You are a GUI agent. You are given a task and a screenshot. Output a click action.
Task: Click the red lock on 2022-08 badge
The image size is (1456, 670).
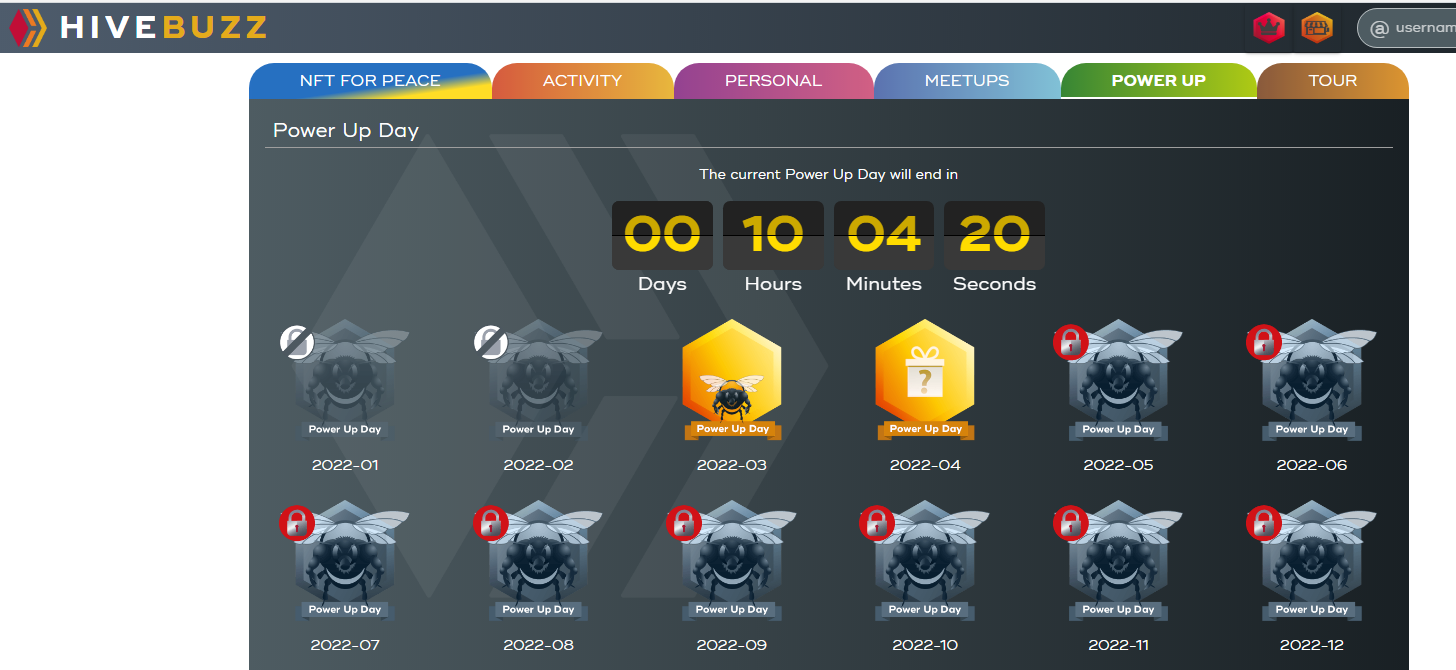[x=490, y=522]
